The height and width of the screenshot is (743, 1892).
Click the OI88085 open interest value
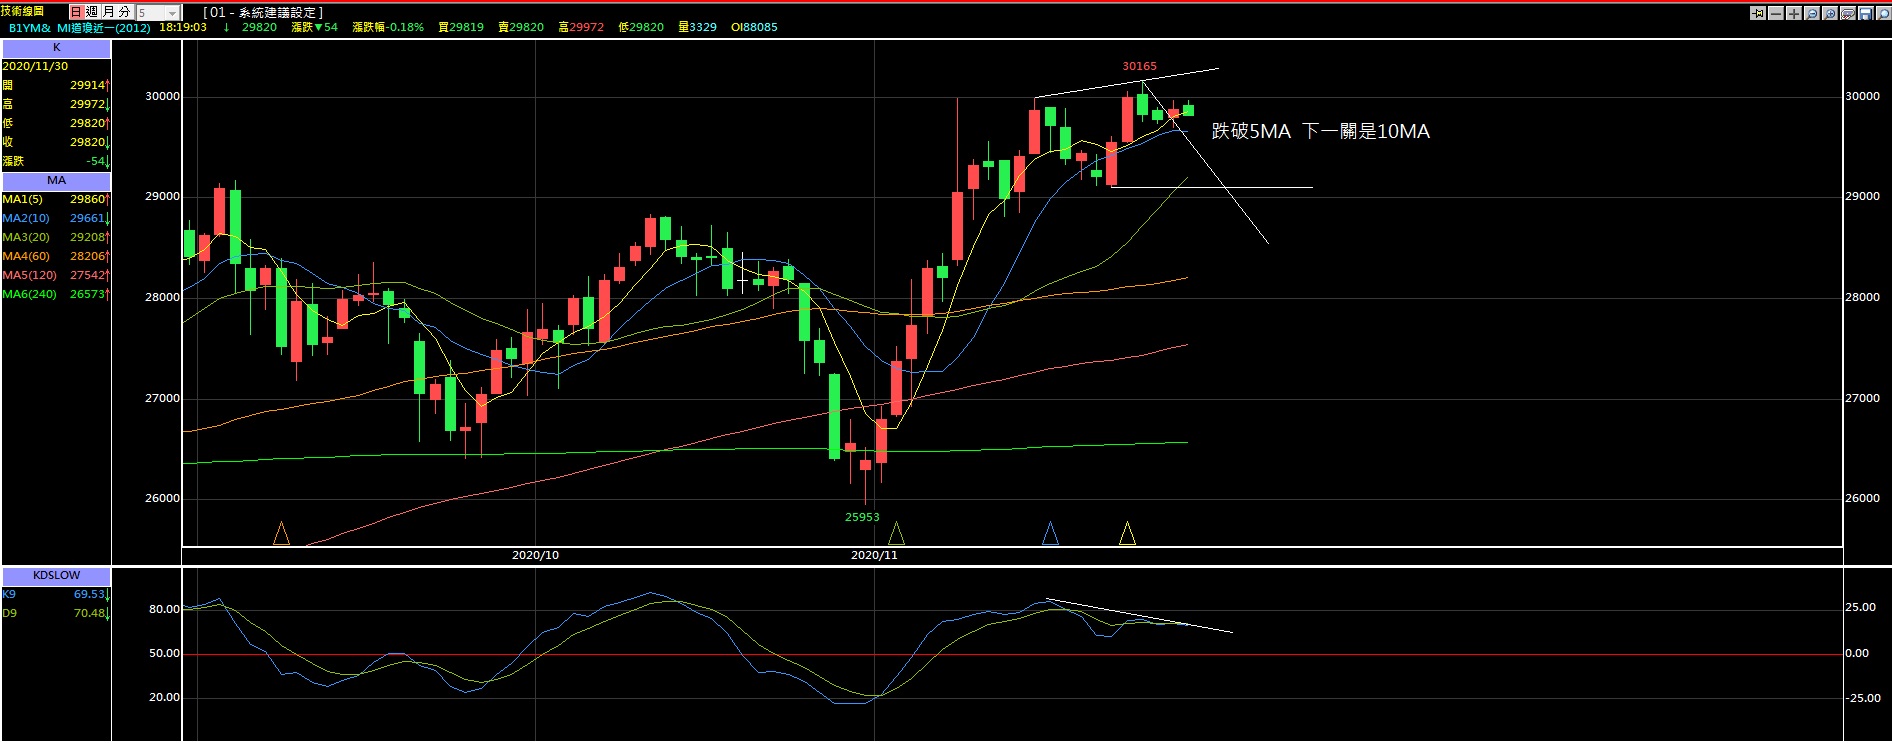tap(754, 27)
